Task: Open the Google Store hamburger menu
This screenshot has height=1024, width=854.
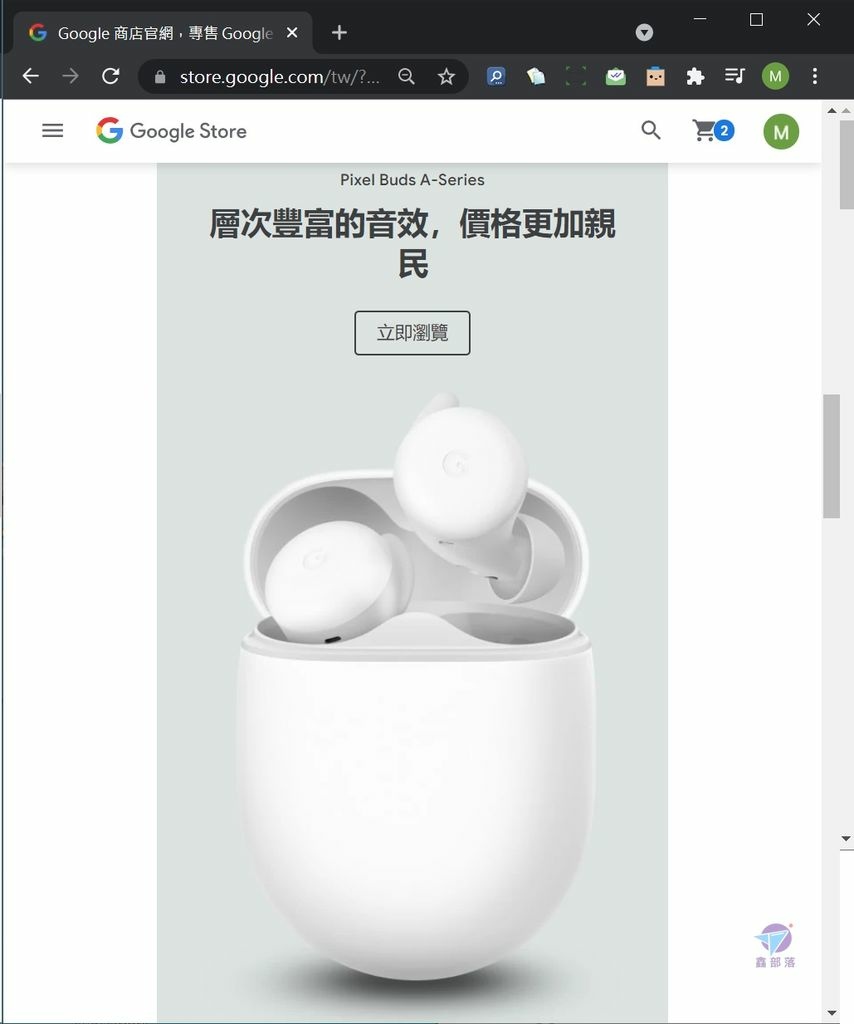Action: [x=52, y=131]
